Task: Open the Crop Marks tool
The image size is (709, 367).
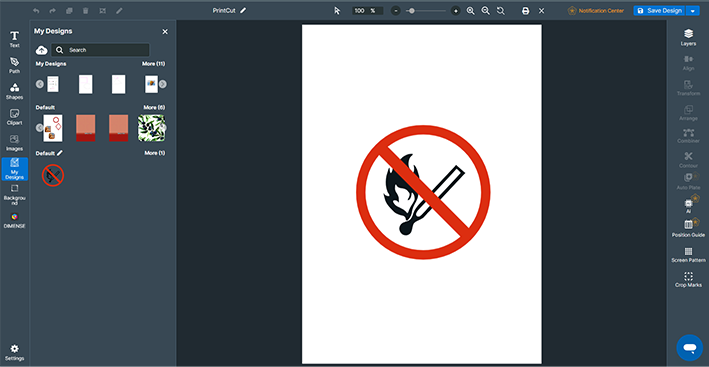Action: [688, 280]
